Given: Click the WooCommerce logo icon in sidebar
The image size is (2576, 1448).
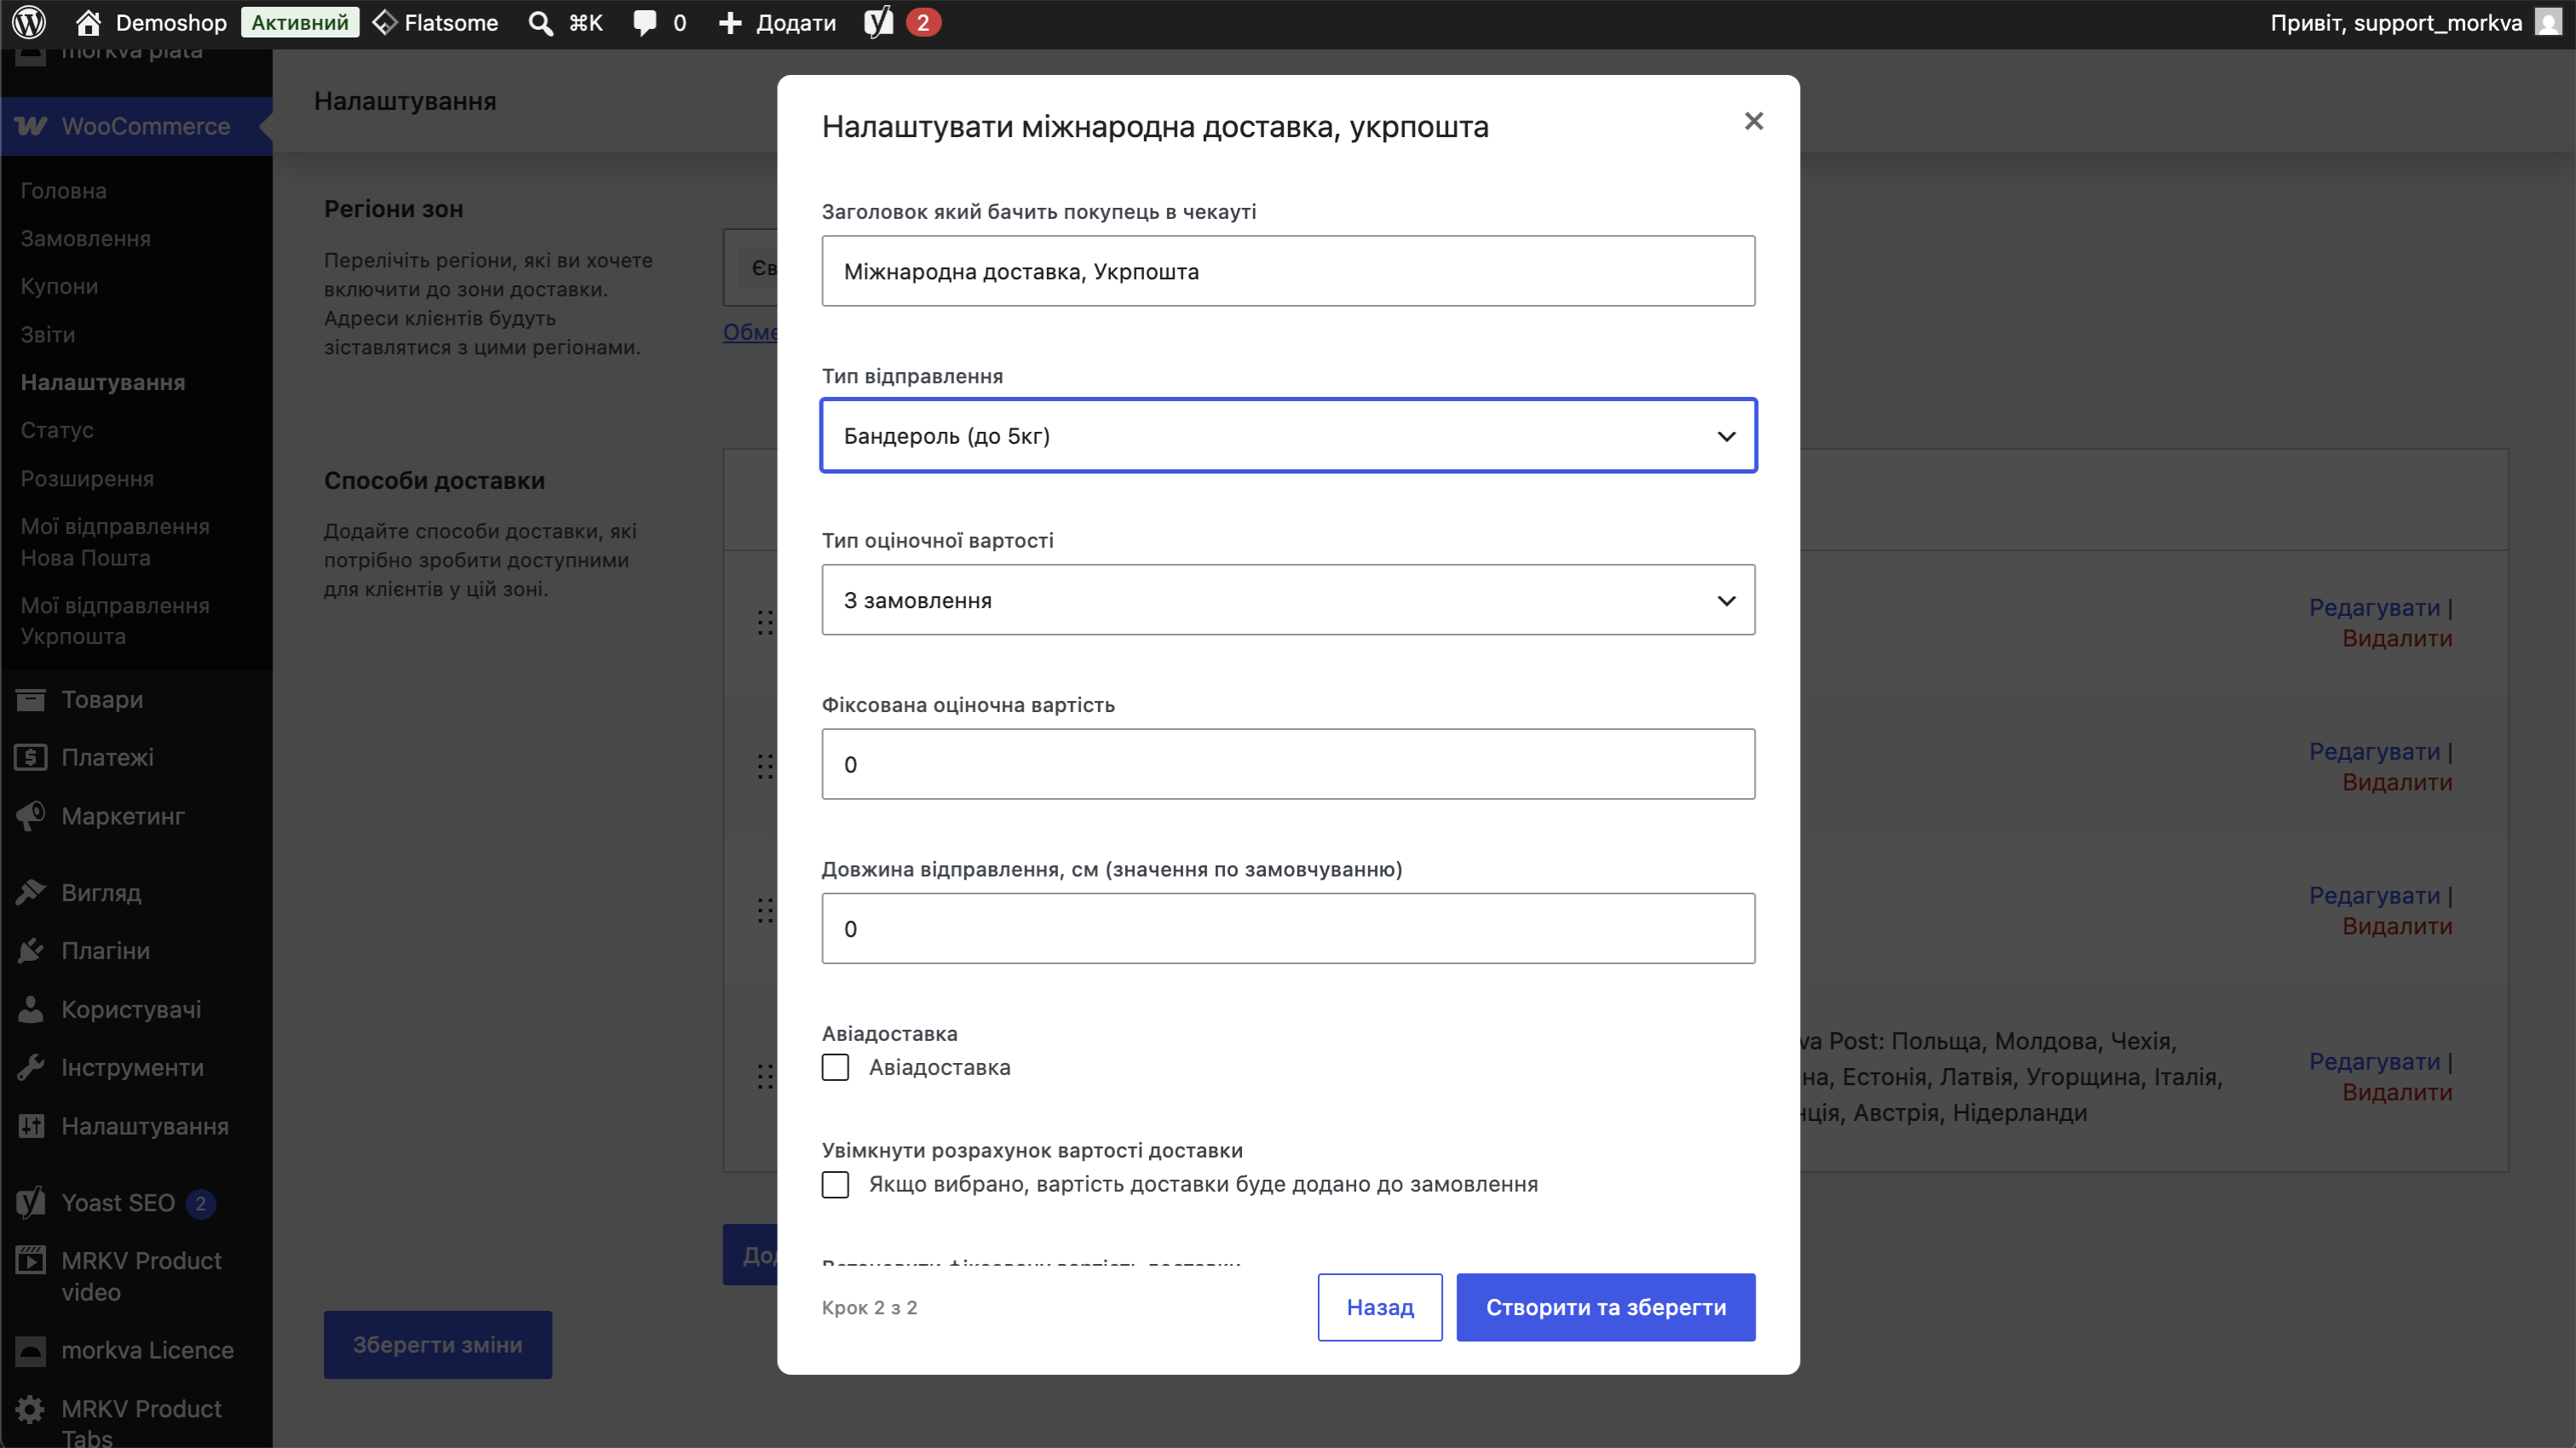Looking at the screenshot, I should point(31,126).
